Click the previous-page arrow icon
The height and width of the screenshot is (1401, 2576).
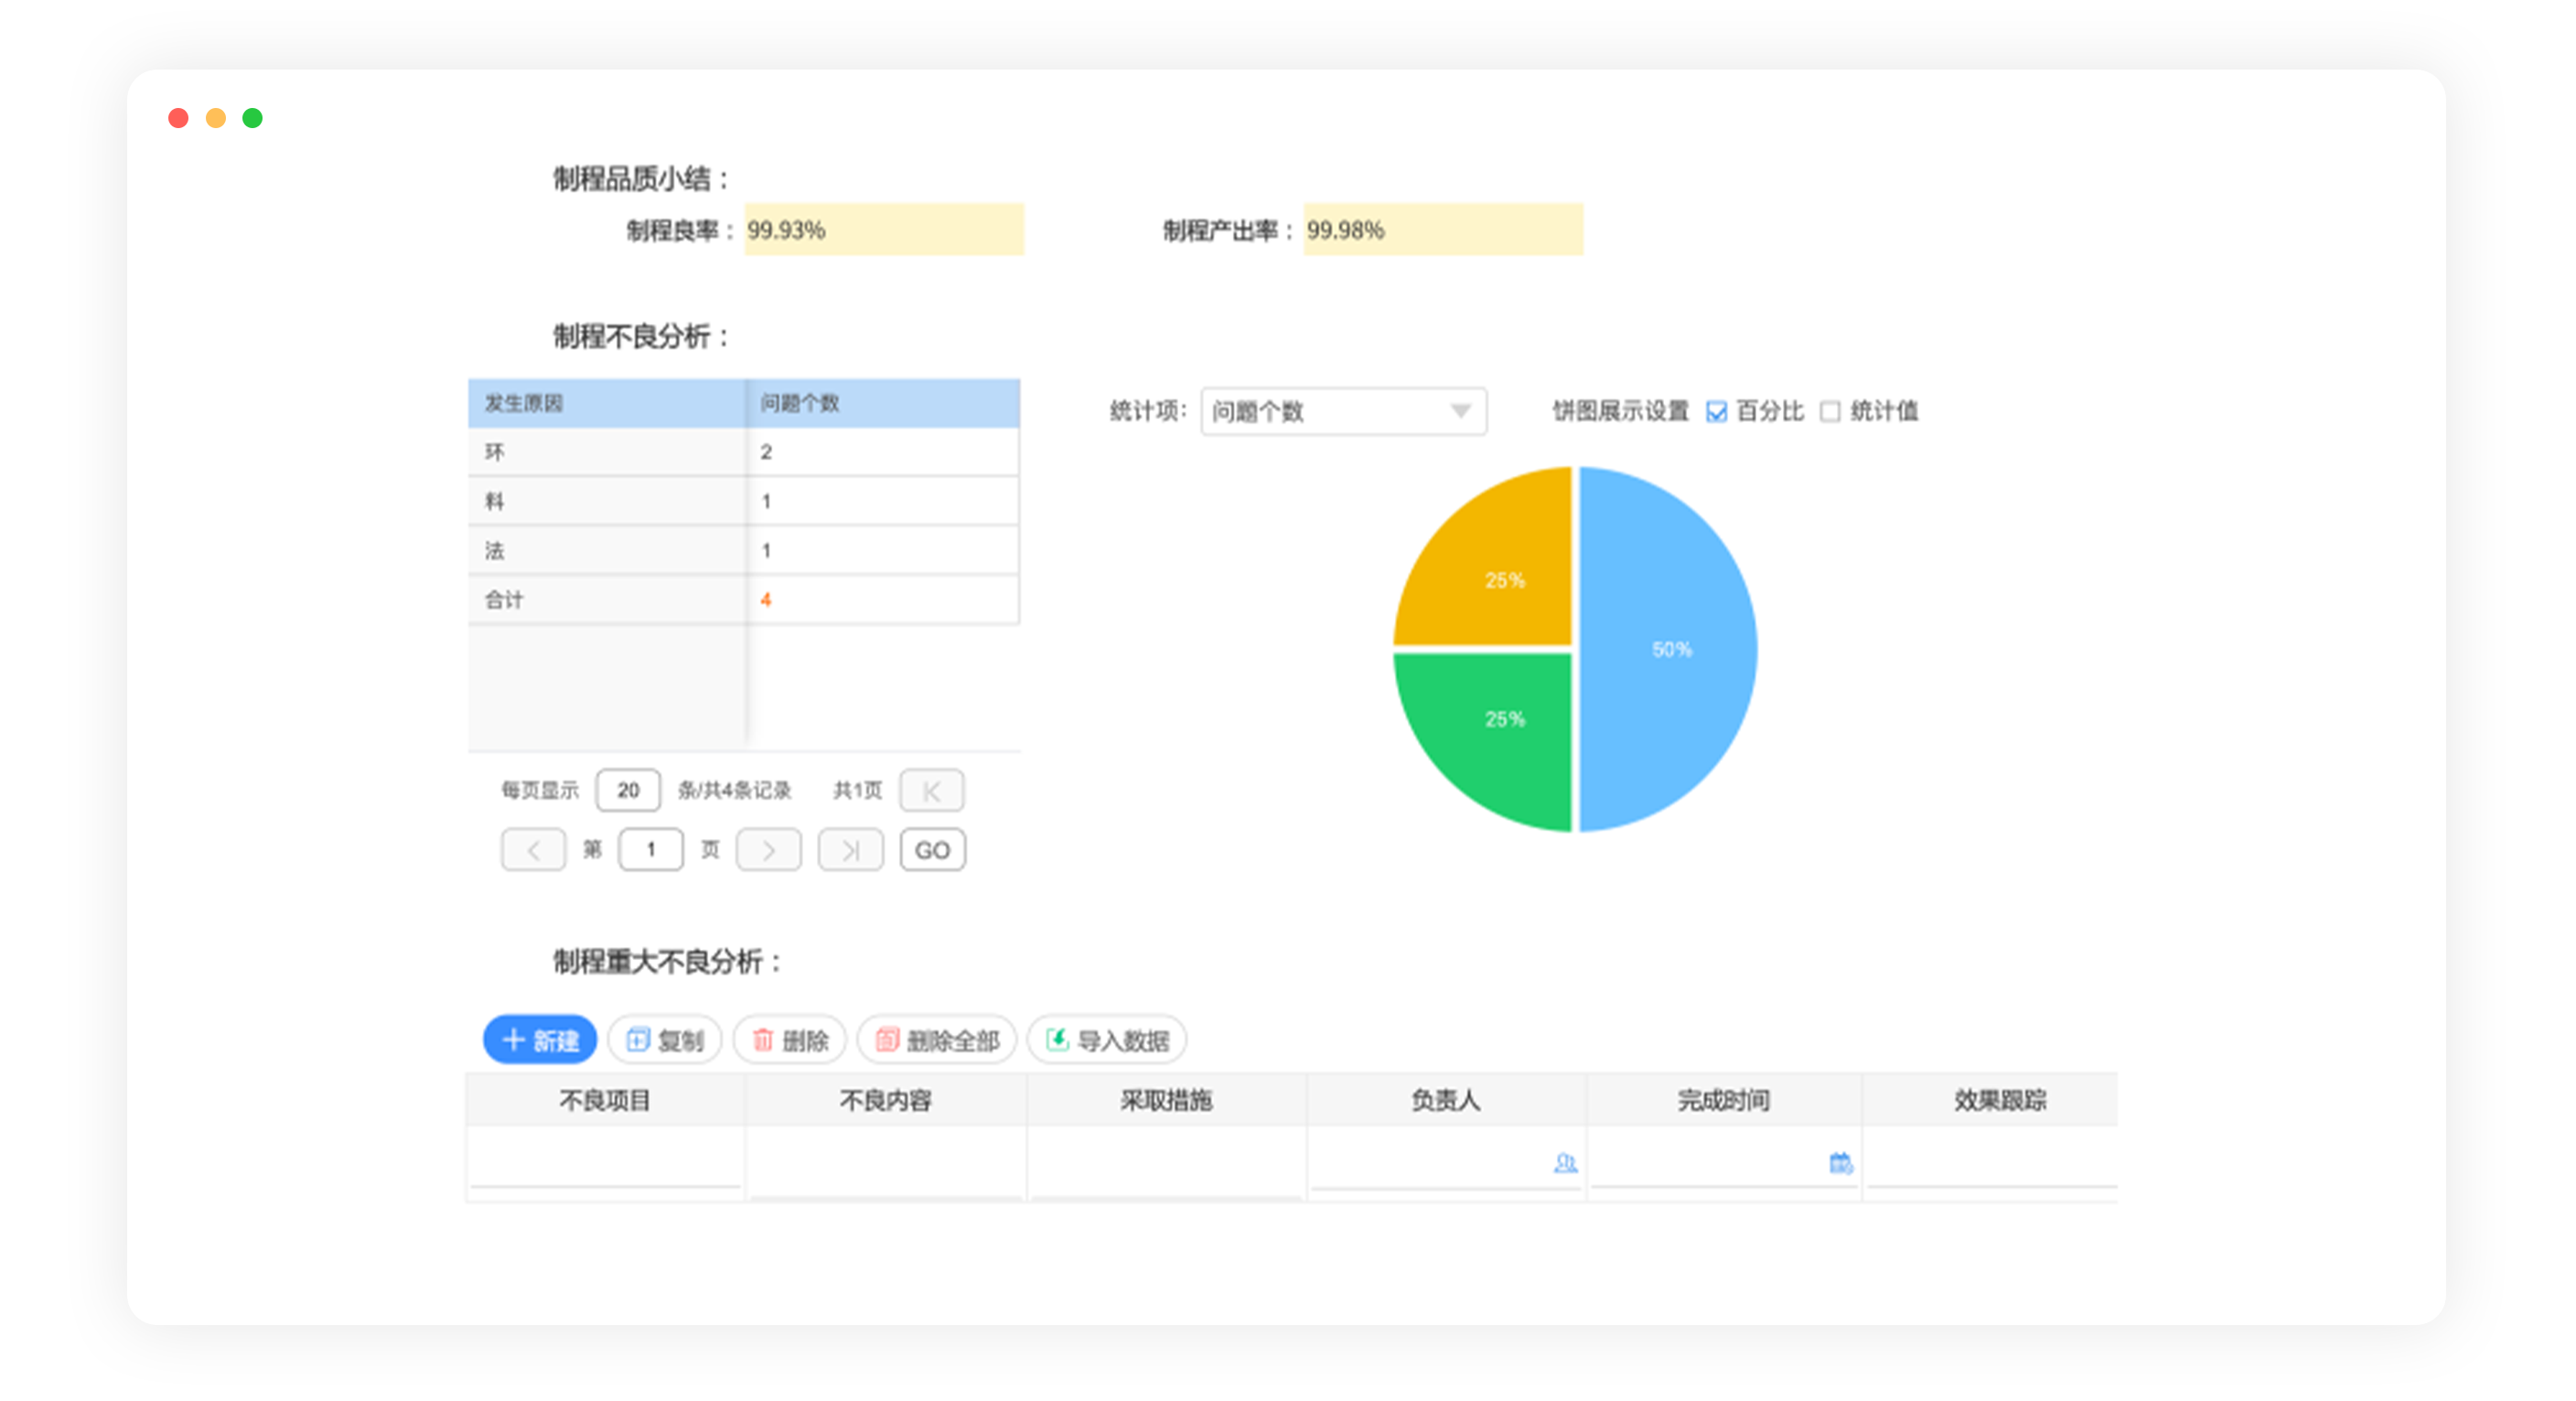pos(533,849)
